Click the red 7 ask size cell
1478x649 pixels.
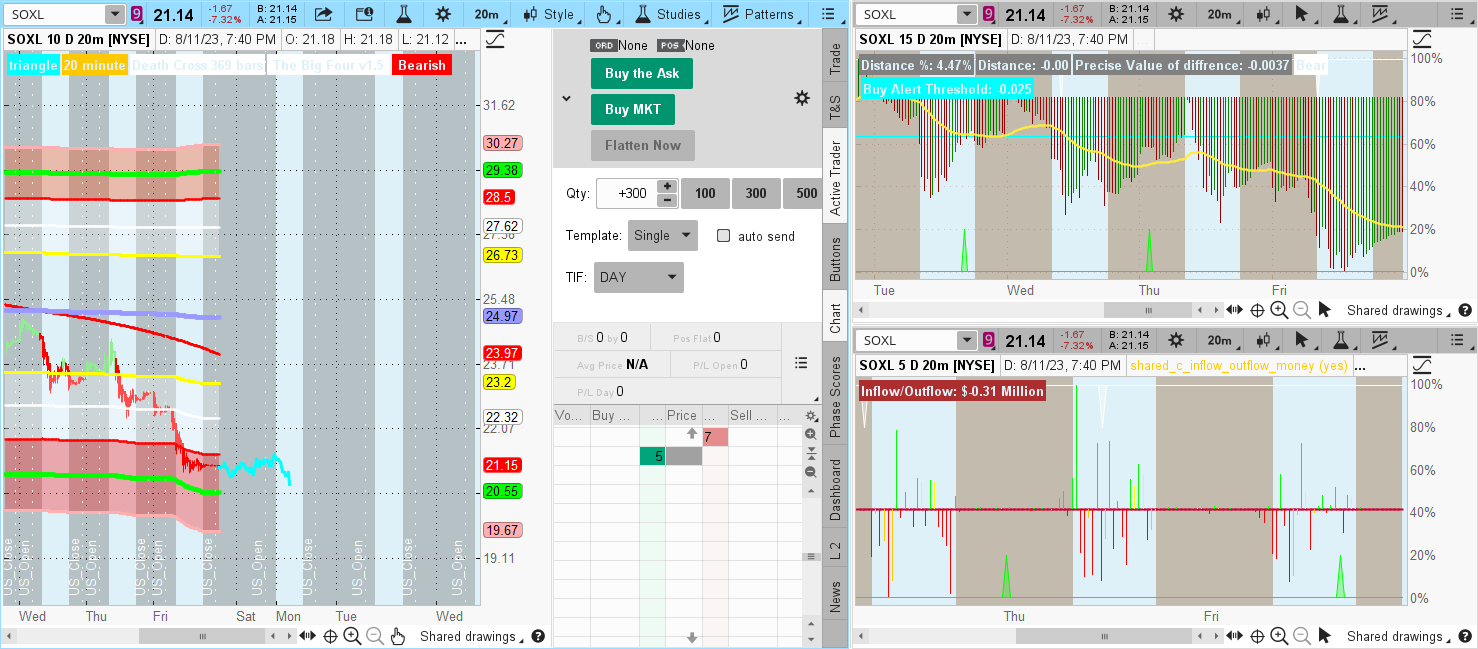pos(715,437)
